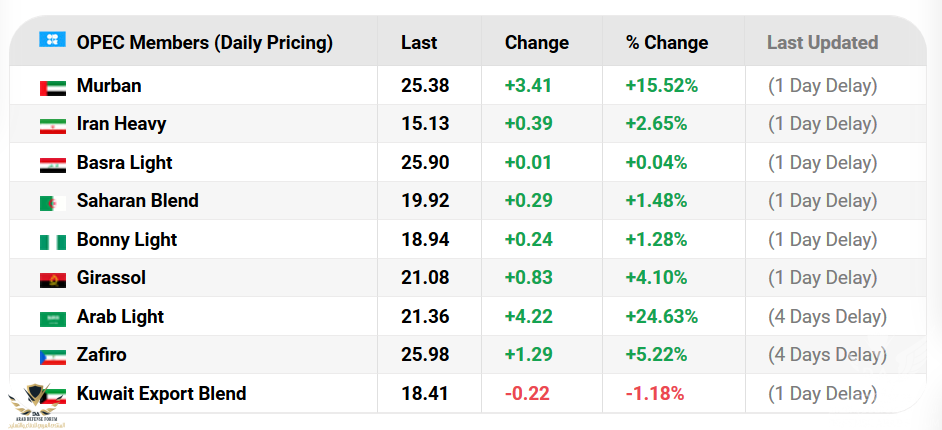The height and width of the screenshot is (430, 942).
Task: Click the UAE flag beside Murban
Action: 52,87
